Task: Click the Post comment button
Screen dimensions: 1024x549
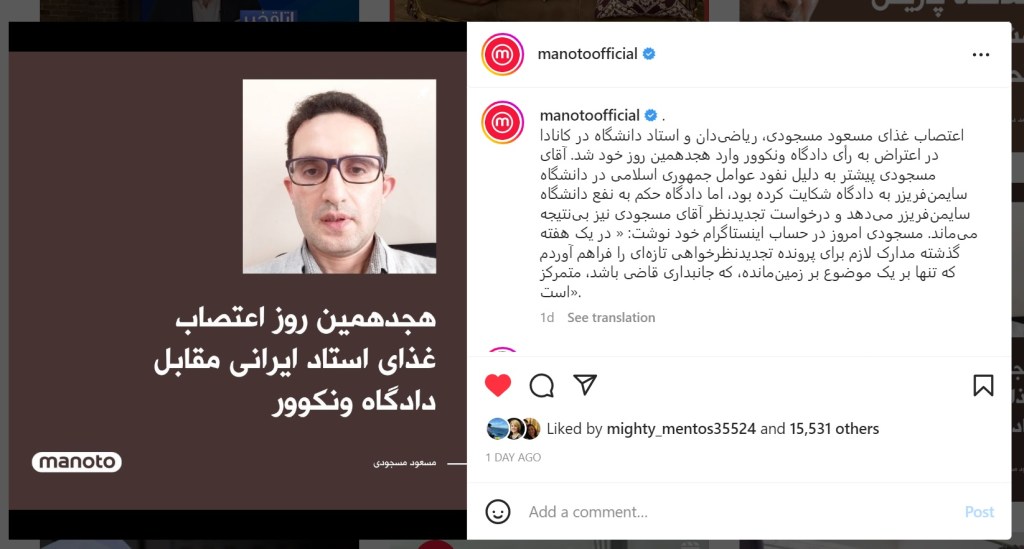Action: tap(979, 512)
